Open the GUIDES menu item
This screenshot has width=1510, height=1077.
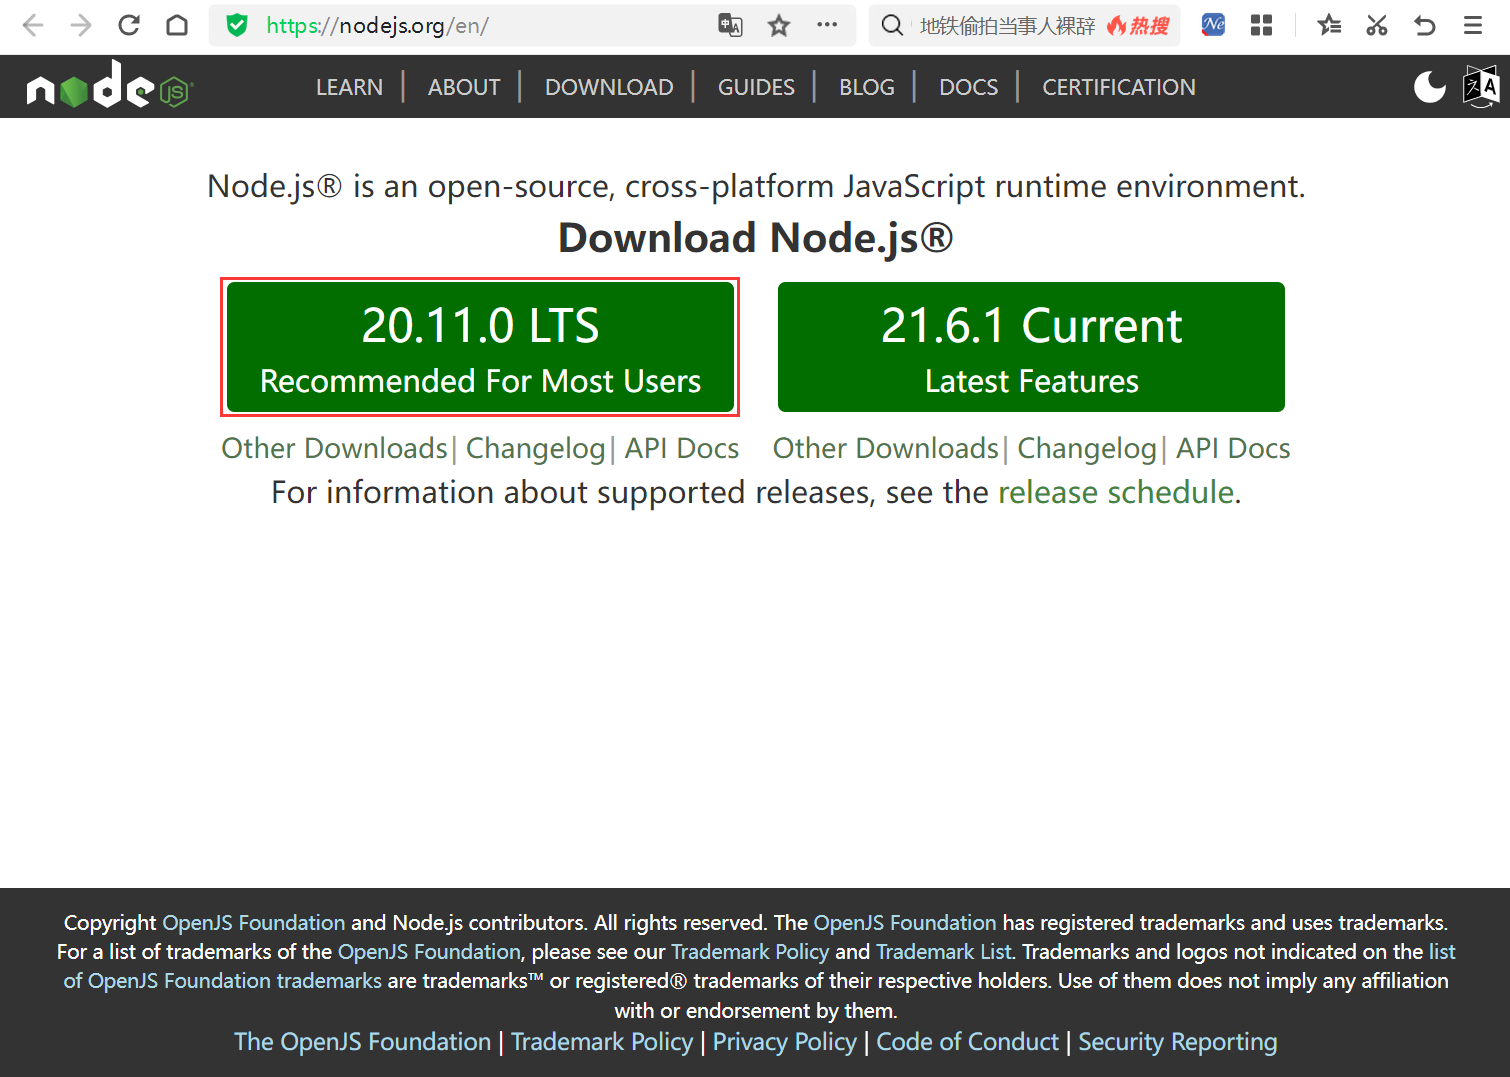point(756,87)
